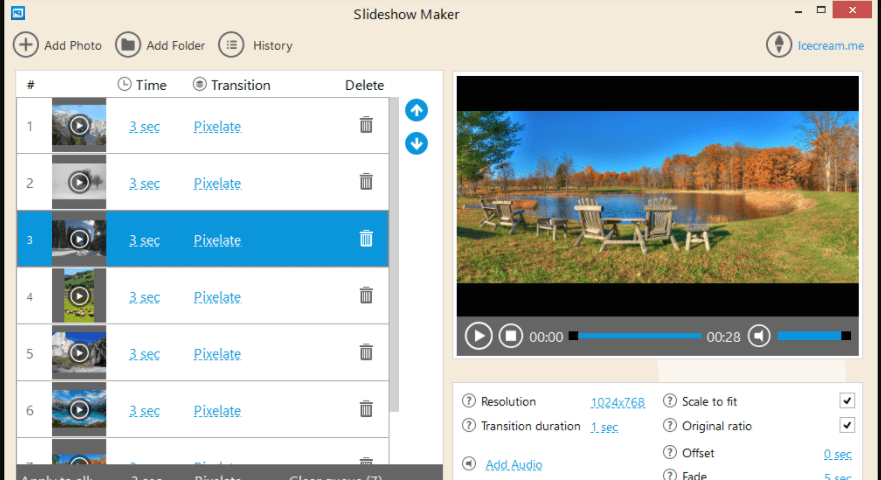Play the slideshow preview
881x480 pixels.
pyautogui.click(x=478, y=336)
